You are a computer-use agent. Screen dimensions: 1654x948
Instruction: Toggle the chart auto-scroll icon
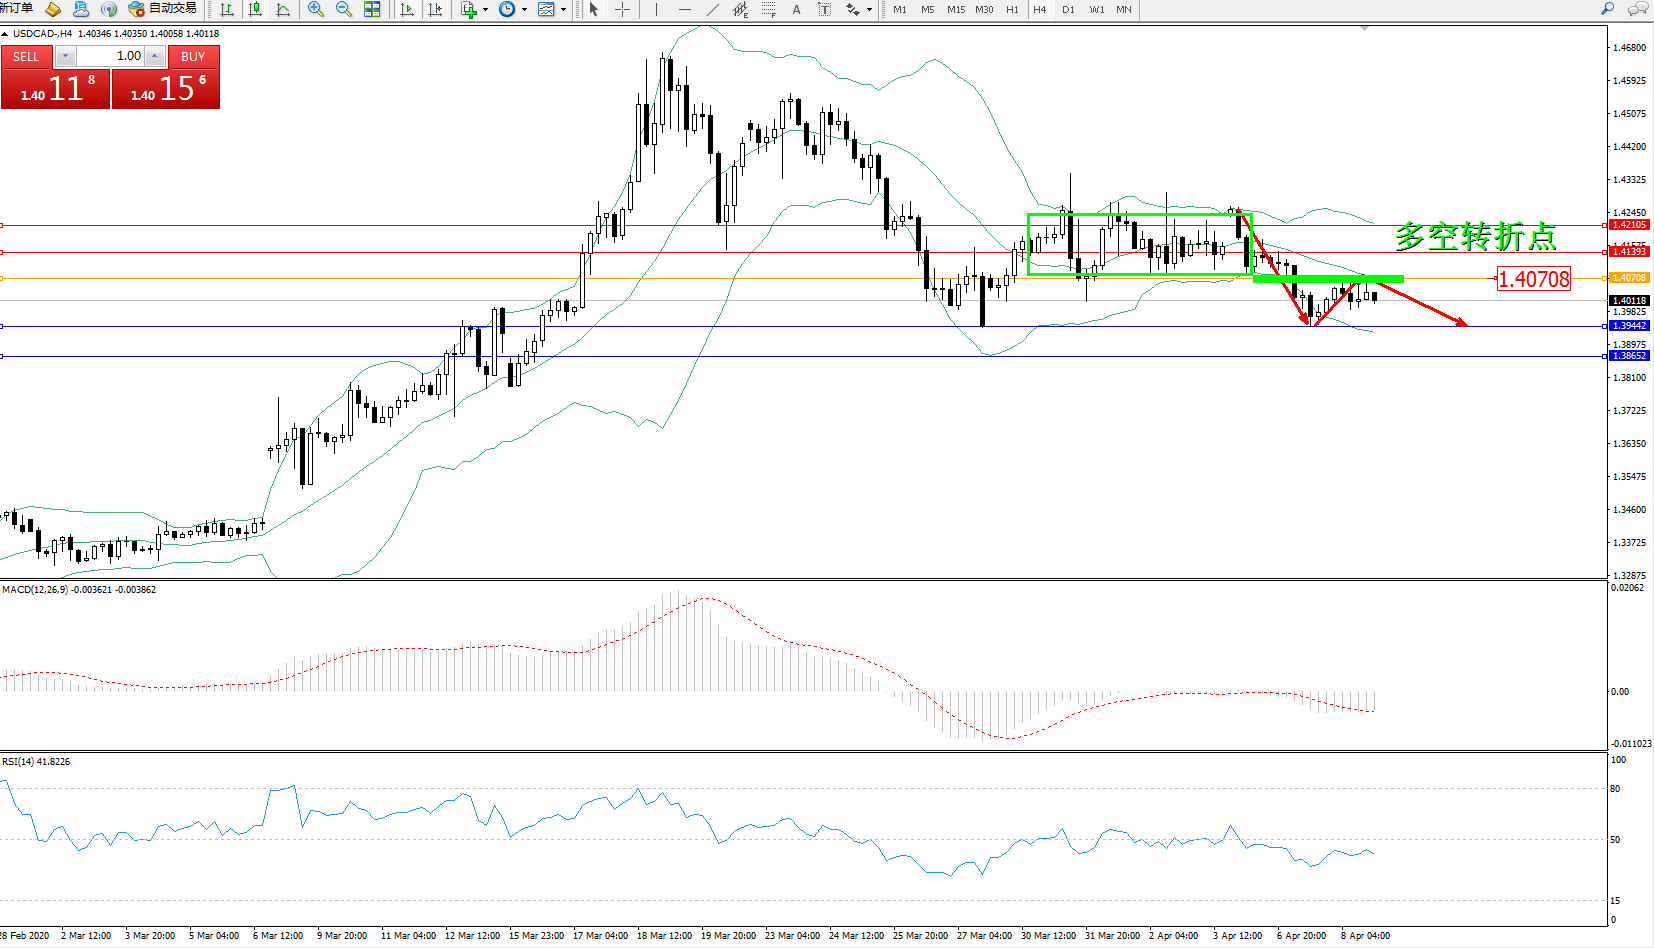pyautogui.click(x=407, y=9)
